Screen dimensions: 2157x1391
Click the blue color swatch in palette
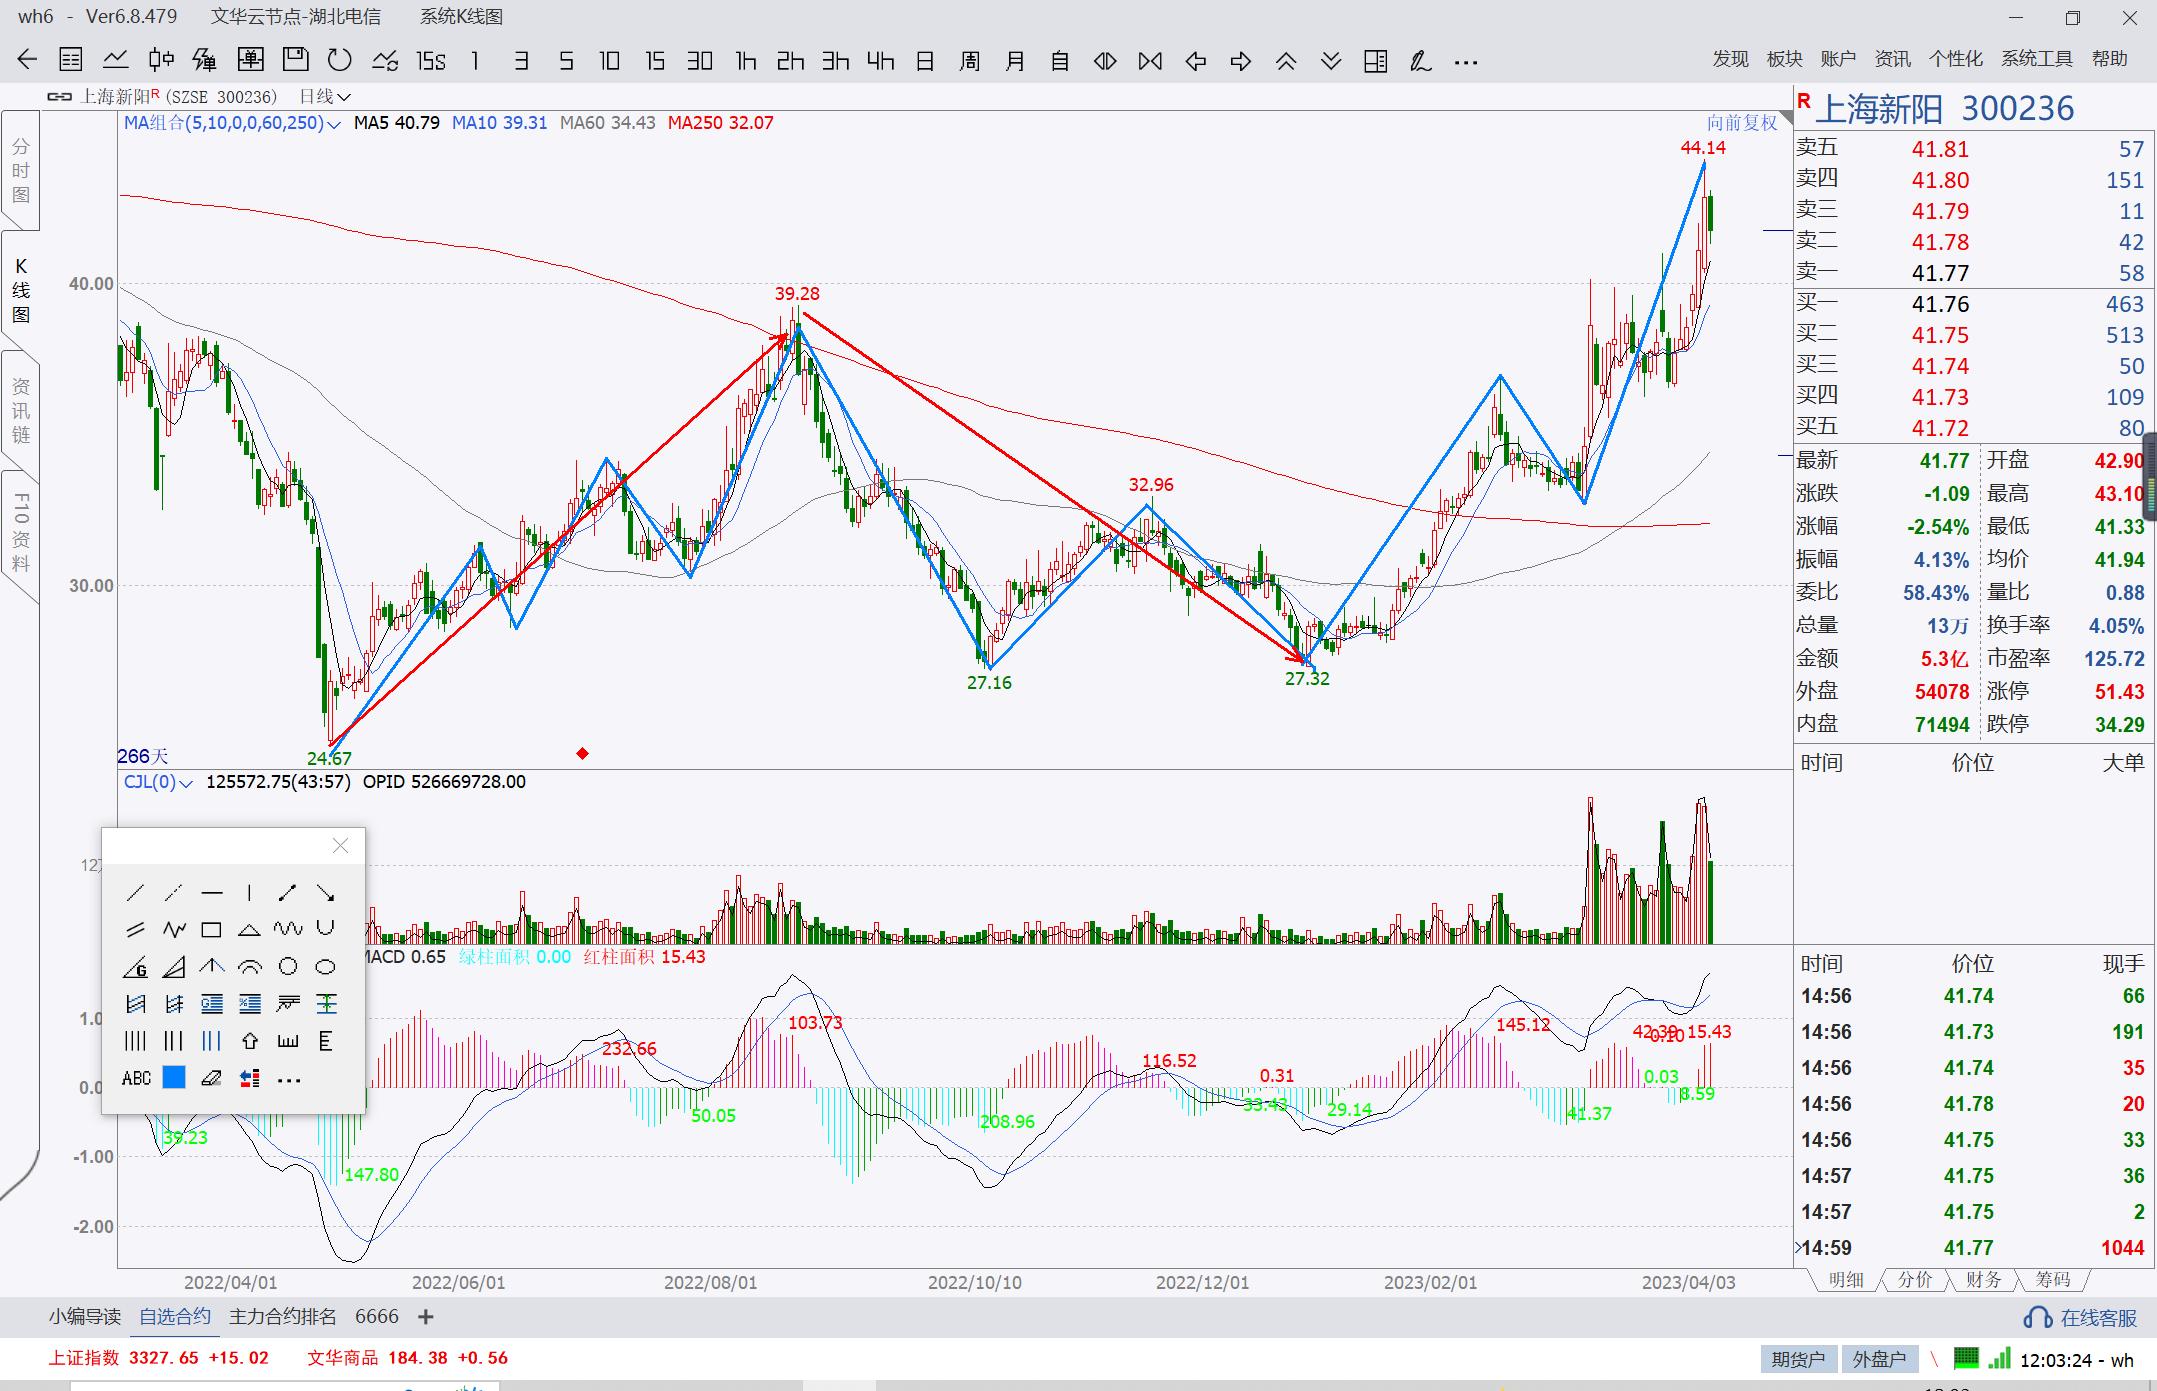coord(174,1078)
